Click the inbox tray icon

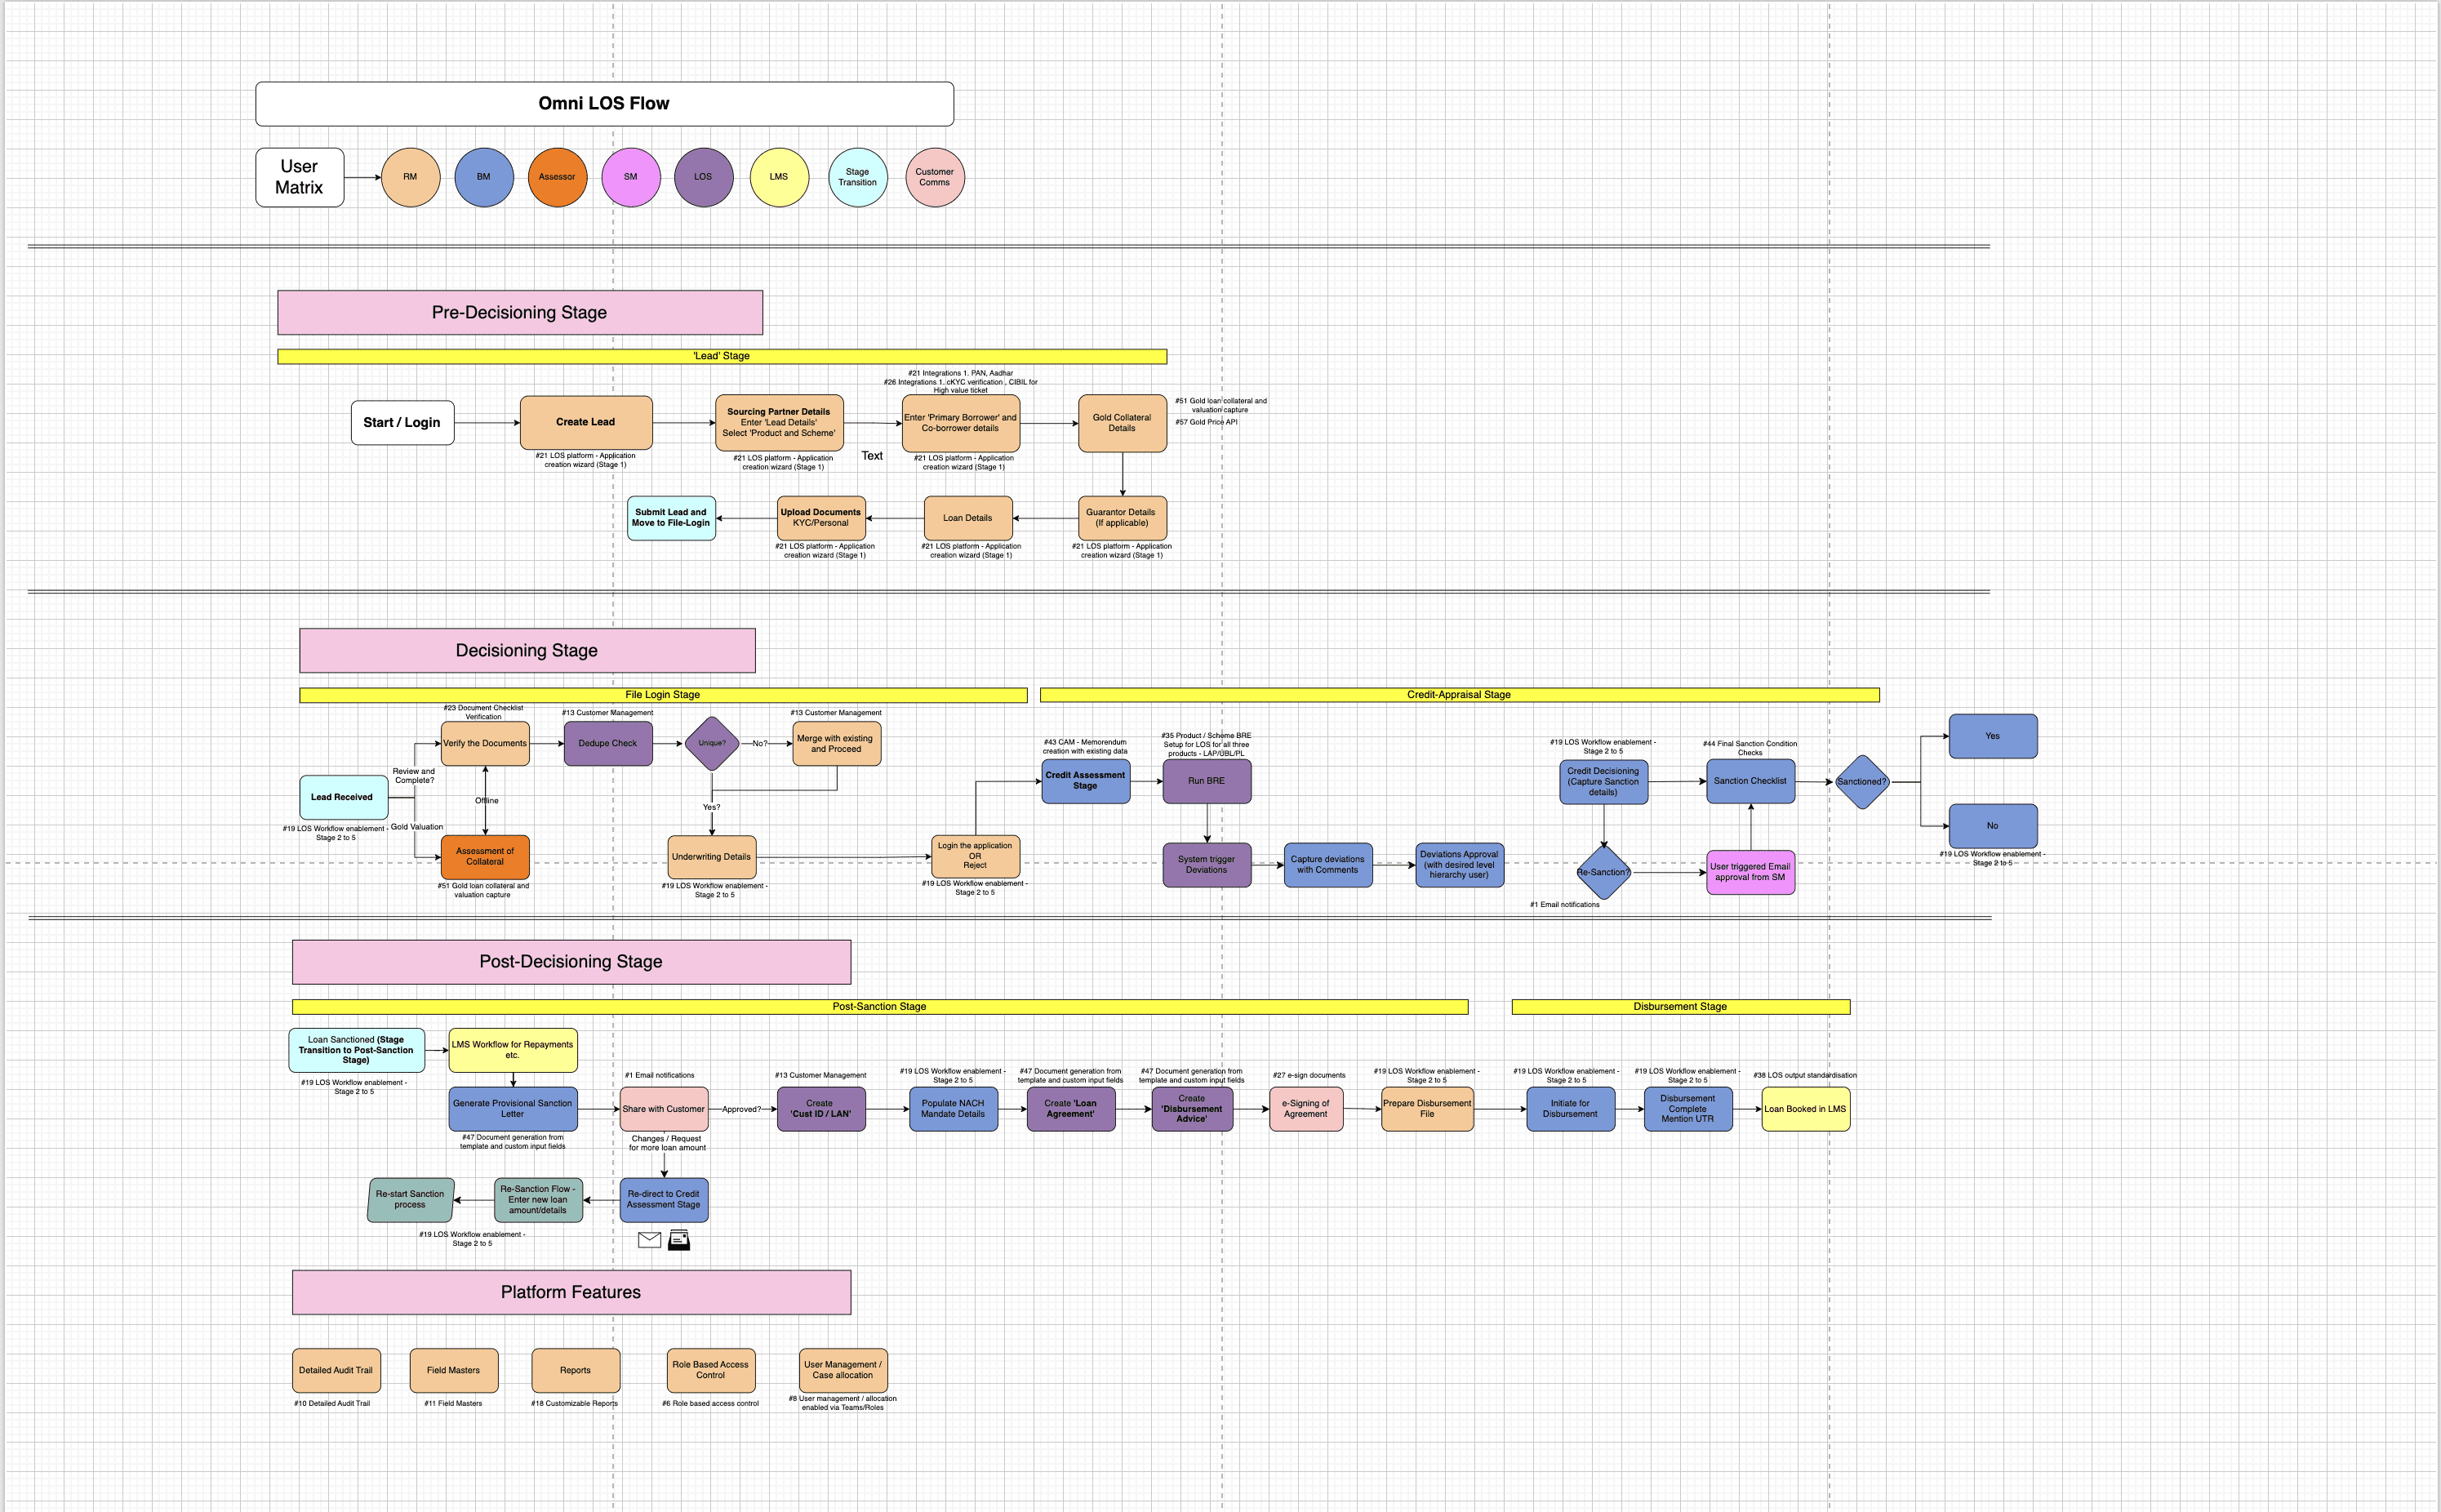tap(679, 1240)
